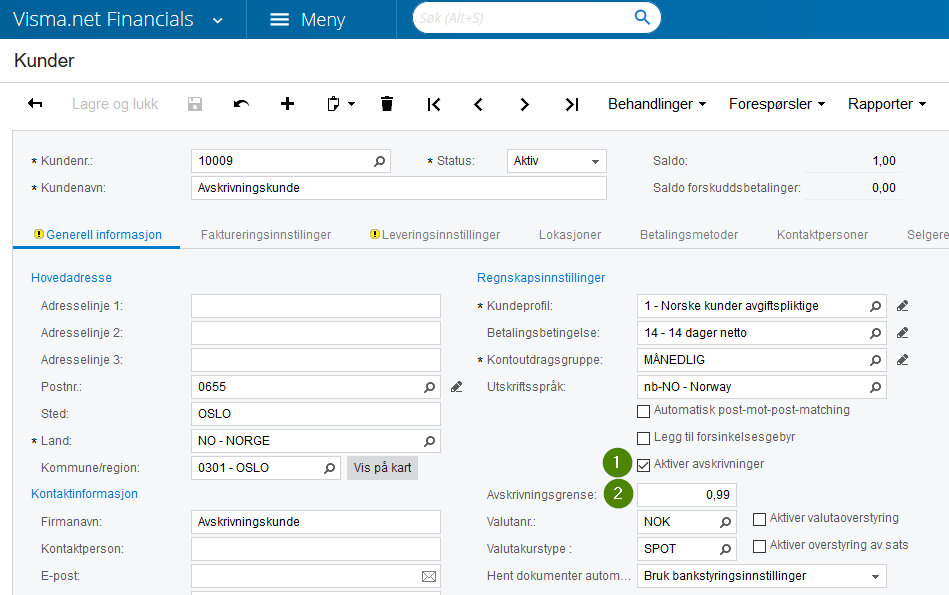Screen dimensions: 949x595
Task: Check Aktiver overstyring av sats
Action: (760, 547)
